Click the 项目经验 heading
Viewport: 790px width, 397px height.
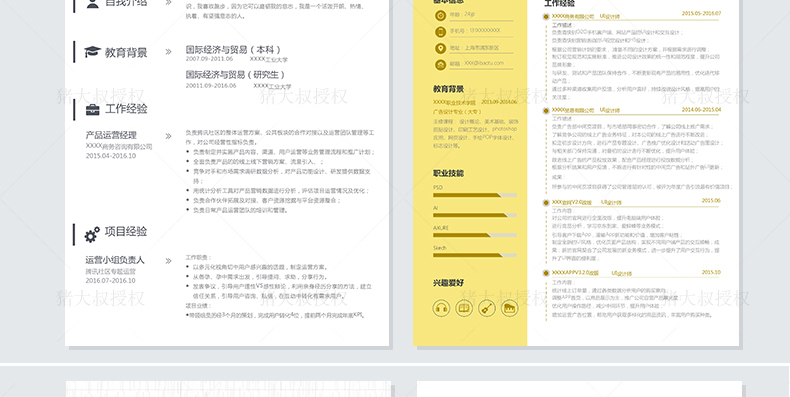[x=126, y=231]
